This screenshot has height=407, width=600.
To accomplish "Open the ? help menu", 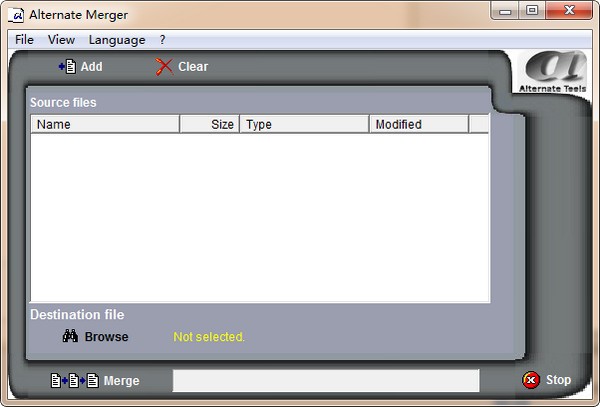I will [162, 40].
